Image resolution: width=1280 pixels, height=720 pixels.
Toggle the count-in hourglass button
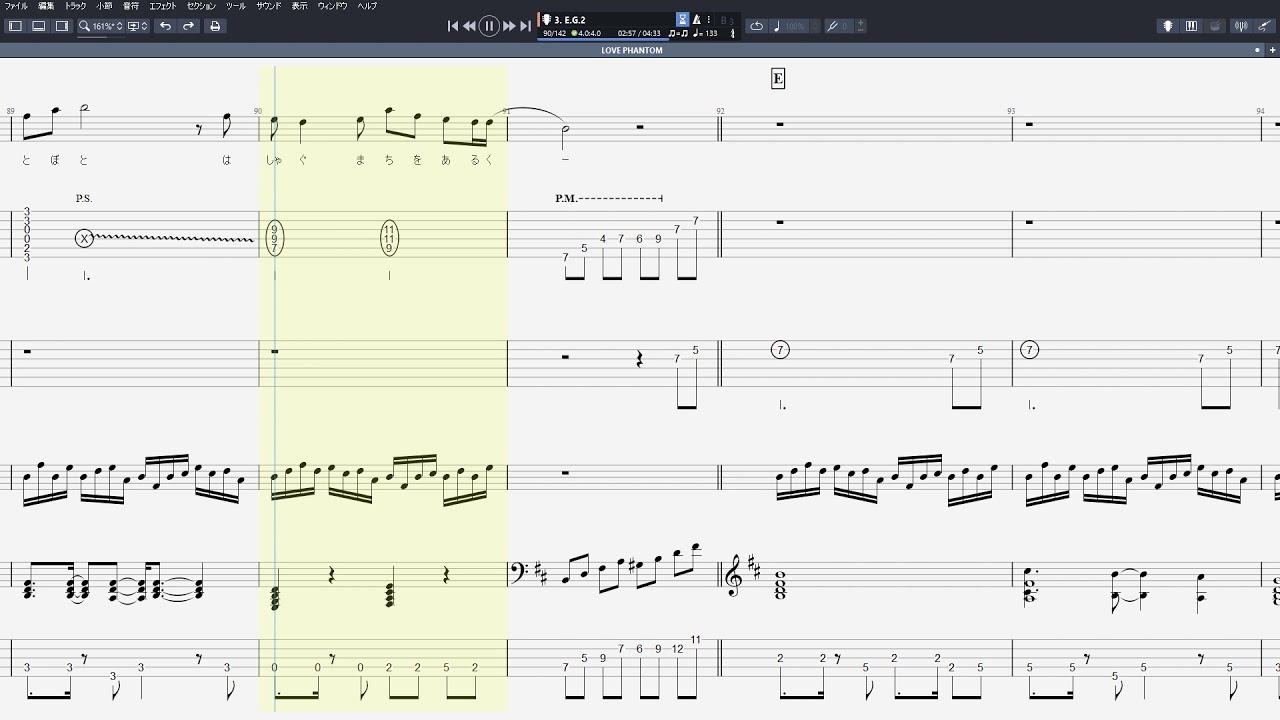click(682, 19)
